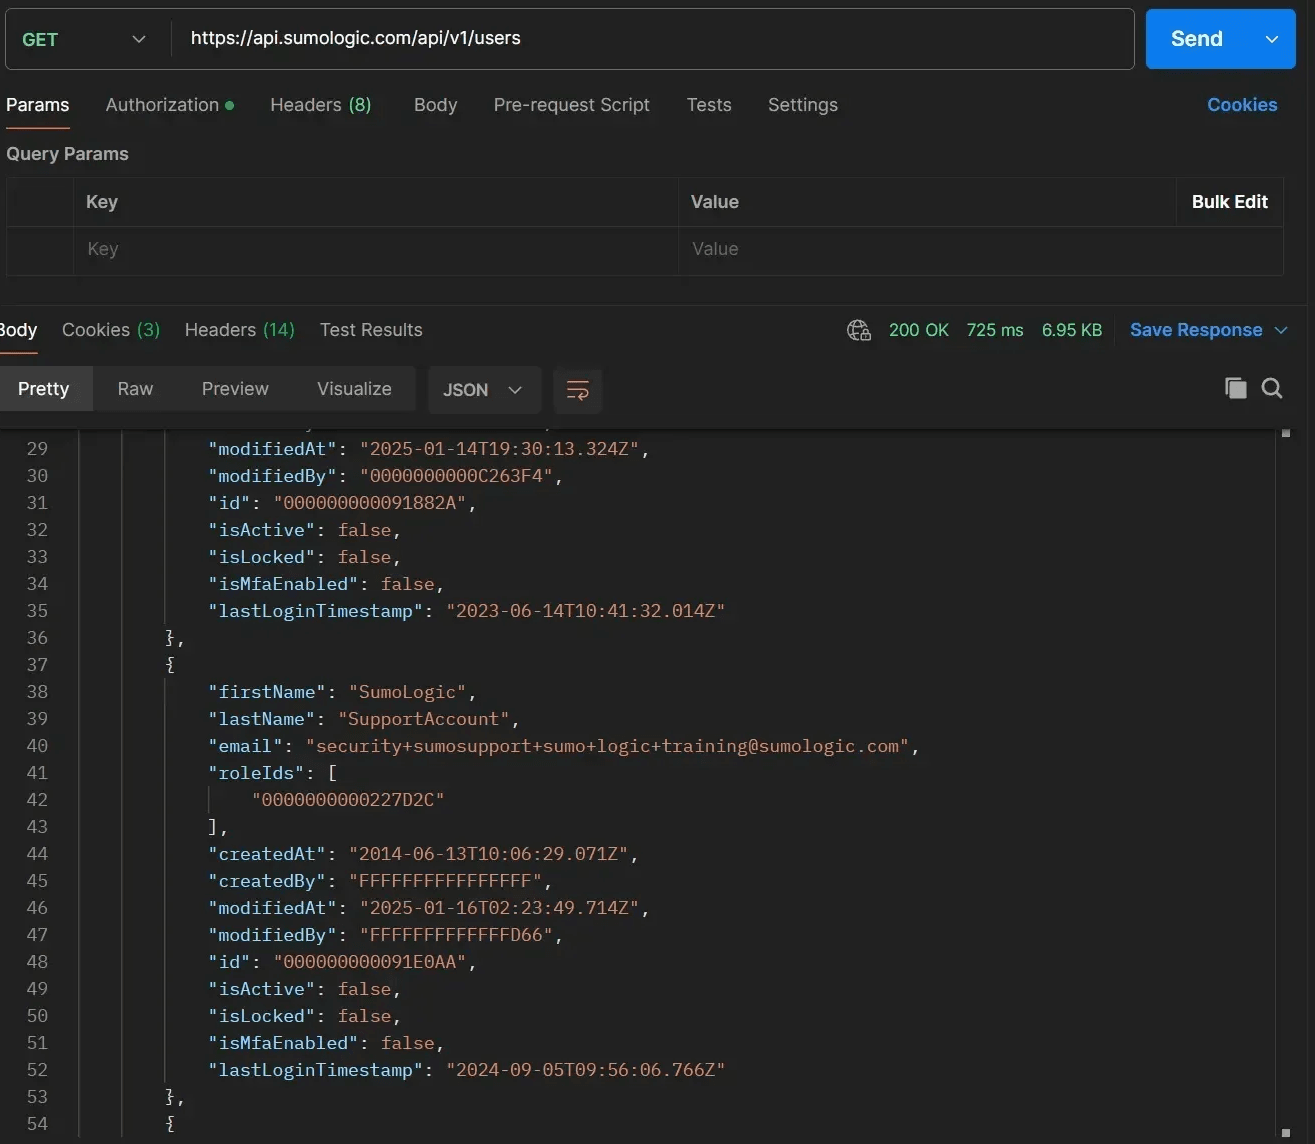The image size is (1315, 1144).
Task: Switch to the Tests tab
Action: (709, 105)
